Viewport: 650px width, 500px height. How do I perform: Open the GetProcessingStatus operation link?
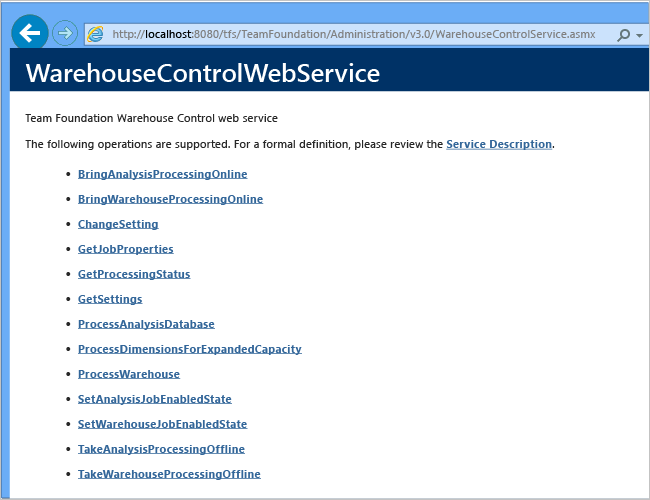point(134,274)
